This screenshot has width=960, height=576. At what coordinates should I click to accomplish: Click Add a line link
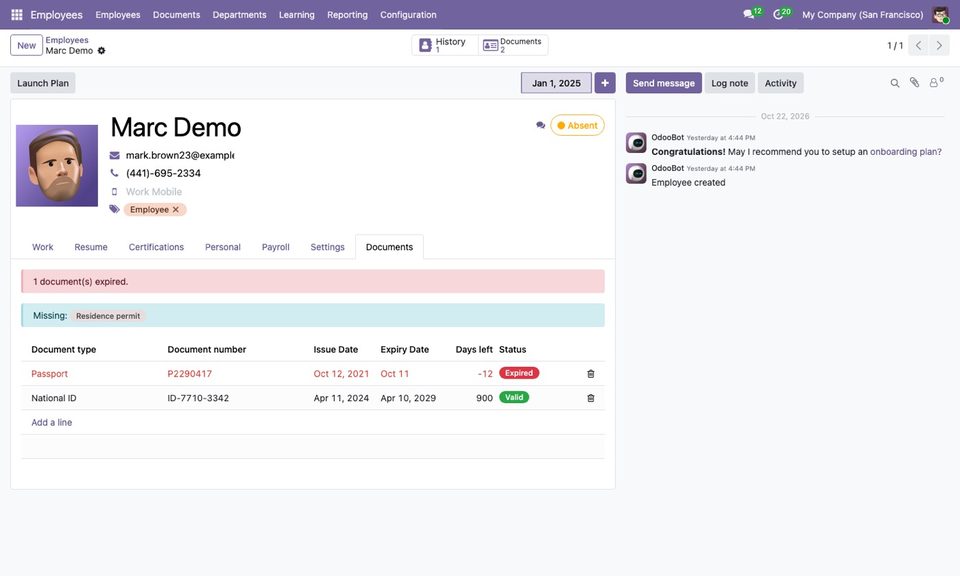(x=51, y=422)
